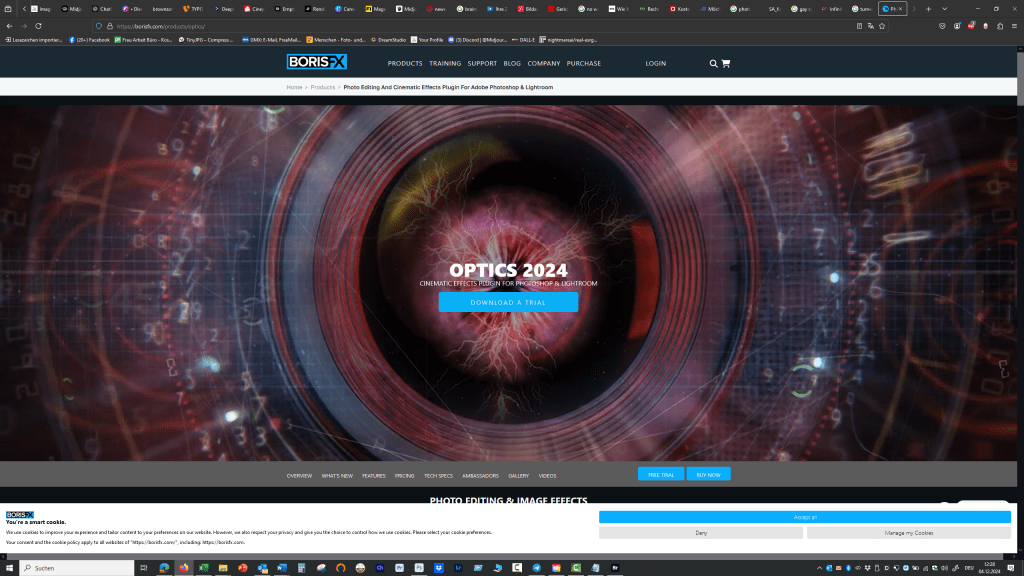1024x576 pixels.
Task: Open the shopping cart icon
Action: 725,63
